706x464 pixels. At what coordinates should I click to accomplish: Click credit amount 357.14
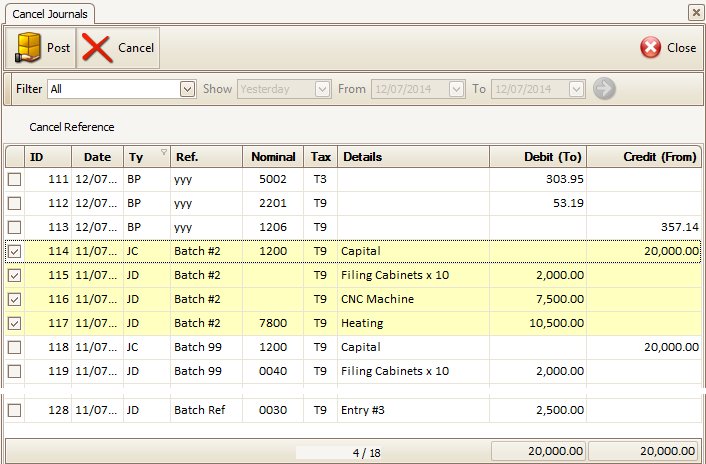tap(679, 227)
